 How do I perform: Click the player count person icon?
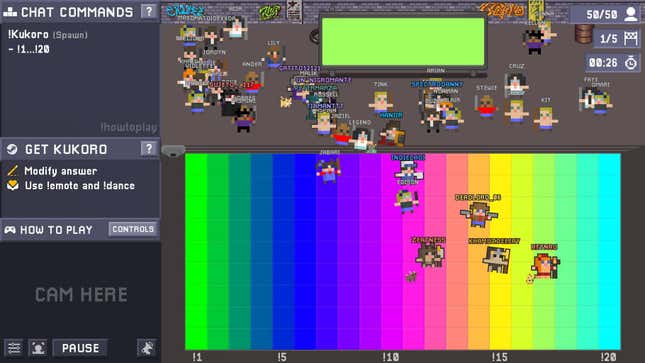[631, 14]
